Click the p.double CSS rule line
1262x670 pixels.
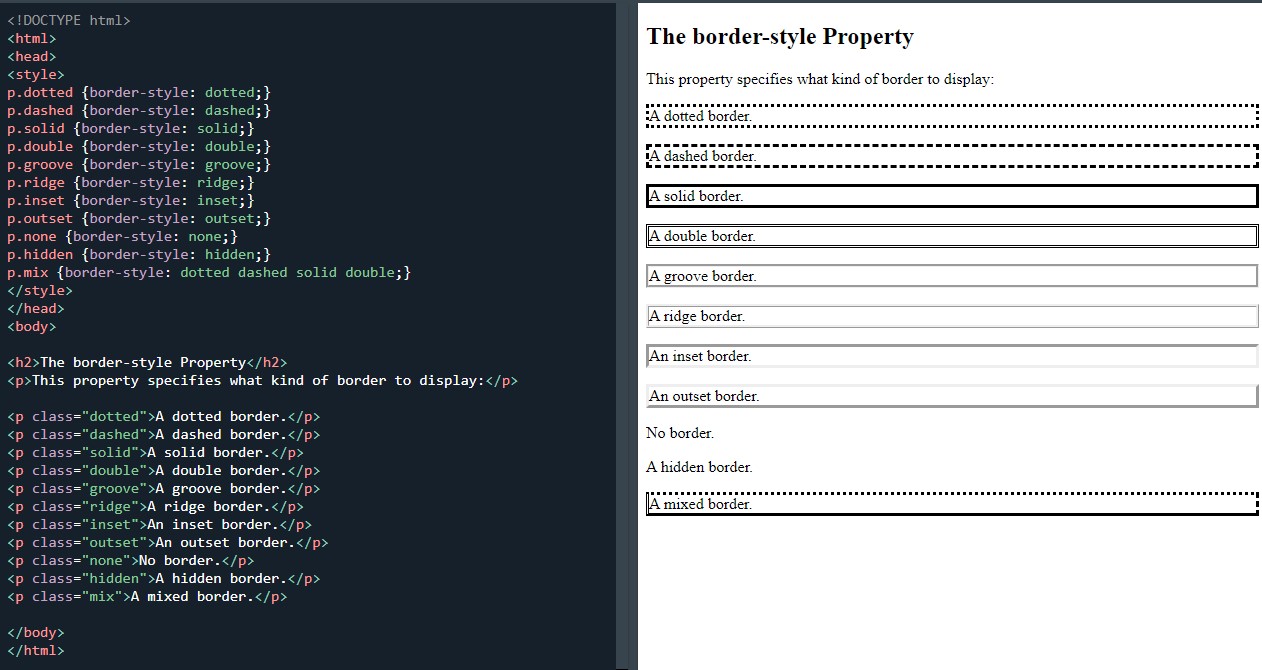pos(139,146)
